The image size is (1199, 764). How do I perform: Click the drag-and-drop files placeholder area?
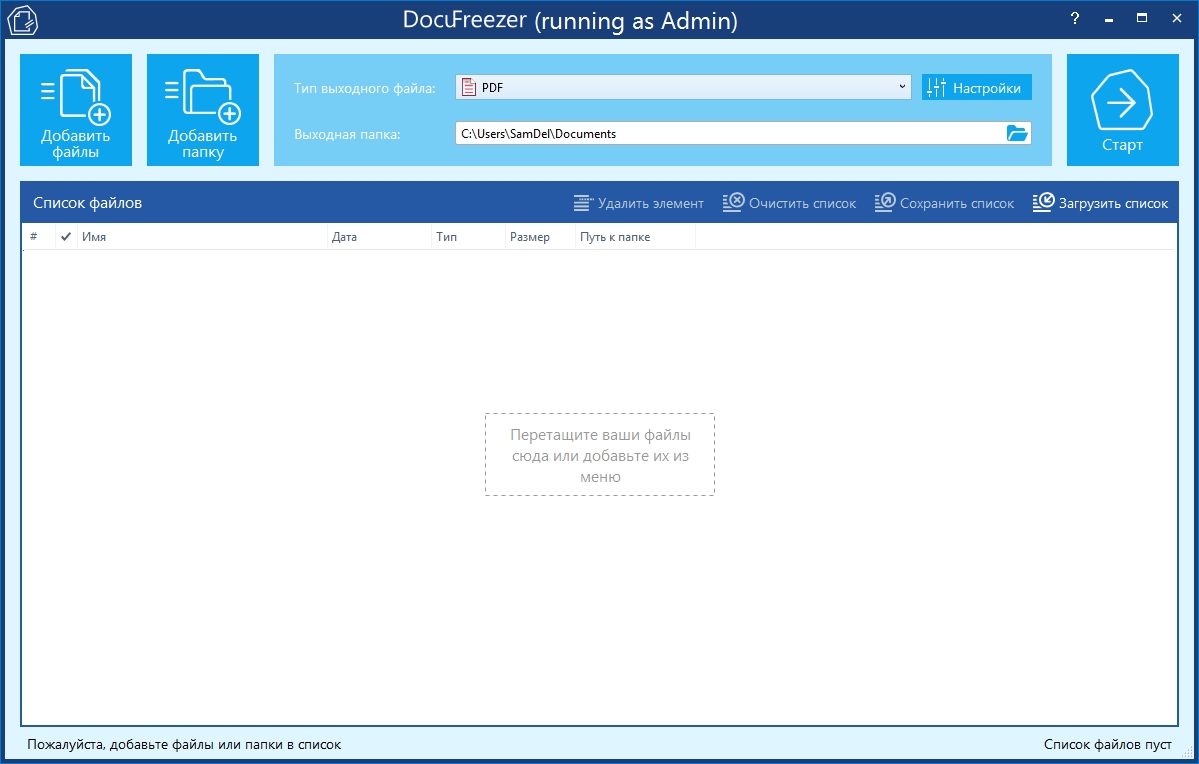(x=600, y=454)
